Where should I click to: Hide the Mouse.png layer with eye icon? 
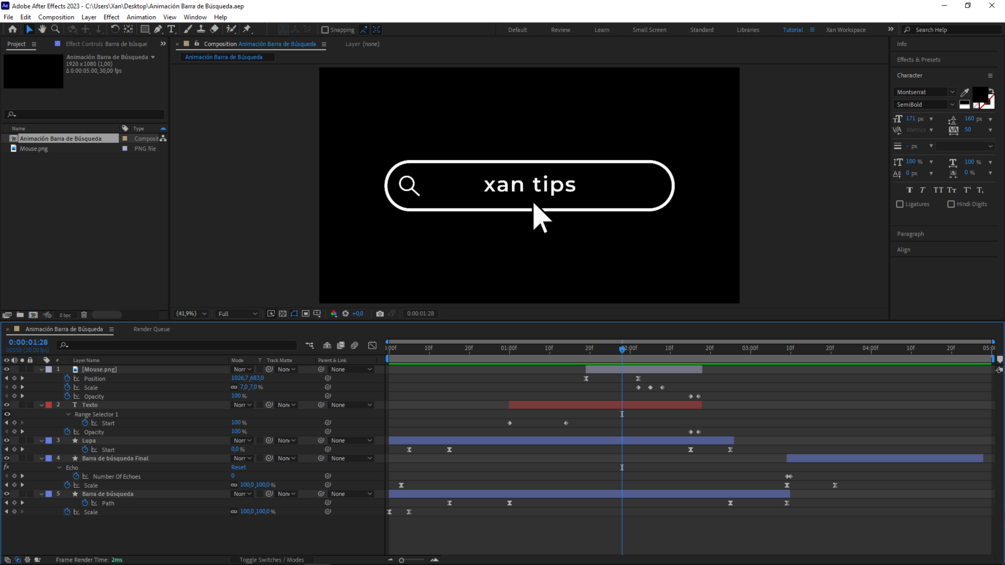[7, 370]
